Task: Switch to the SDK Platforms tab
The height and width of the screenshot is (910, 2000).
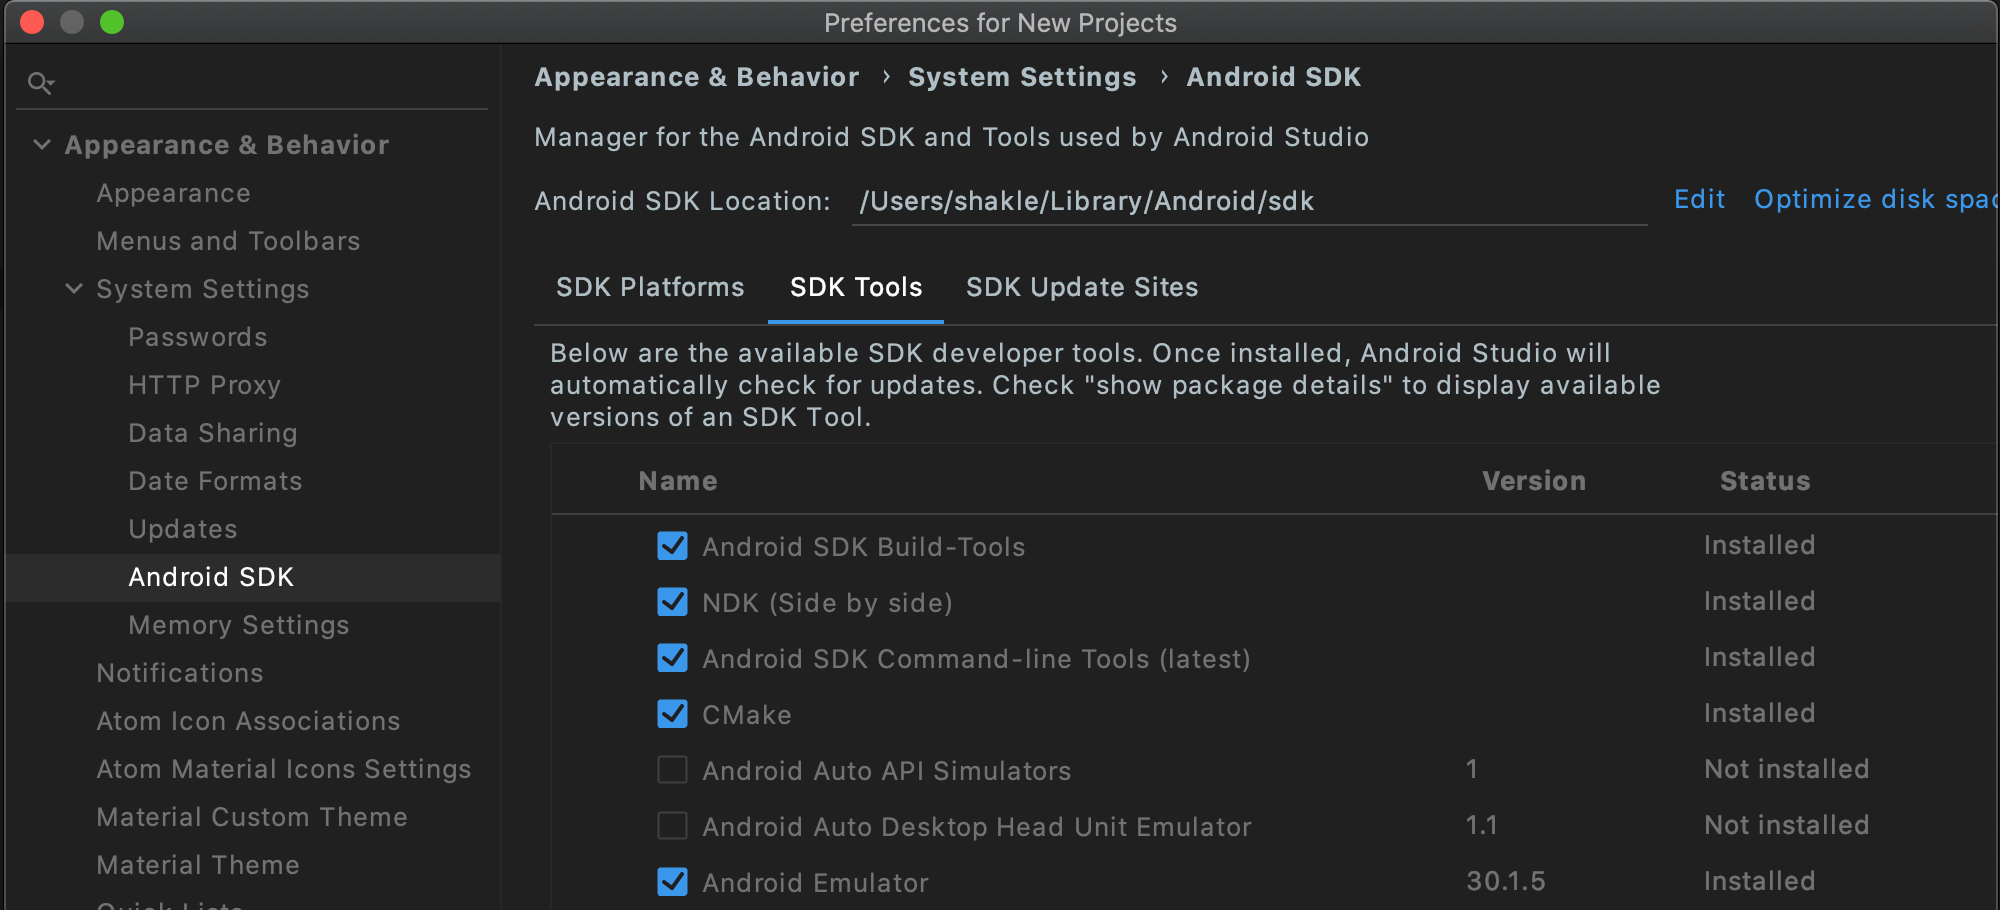Action: 650,288
